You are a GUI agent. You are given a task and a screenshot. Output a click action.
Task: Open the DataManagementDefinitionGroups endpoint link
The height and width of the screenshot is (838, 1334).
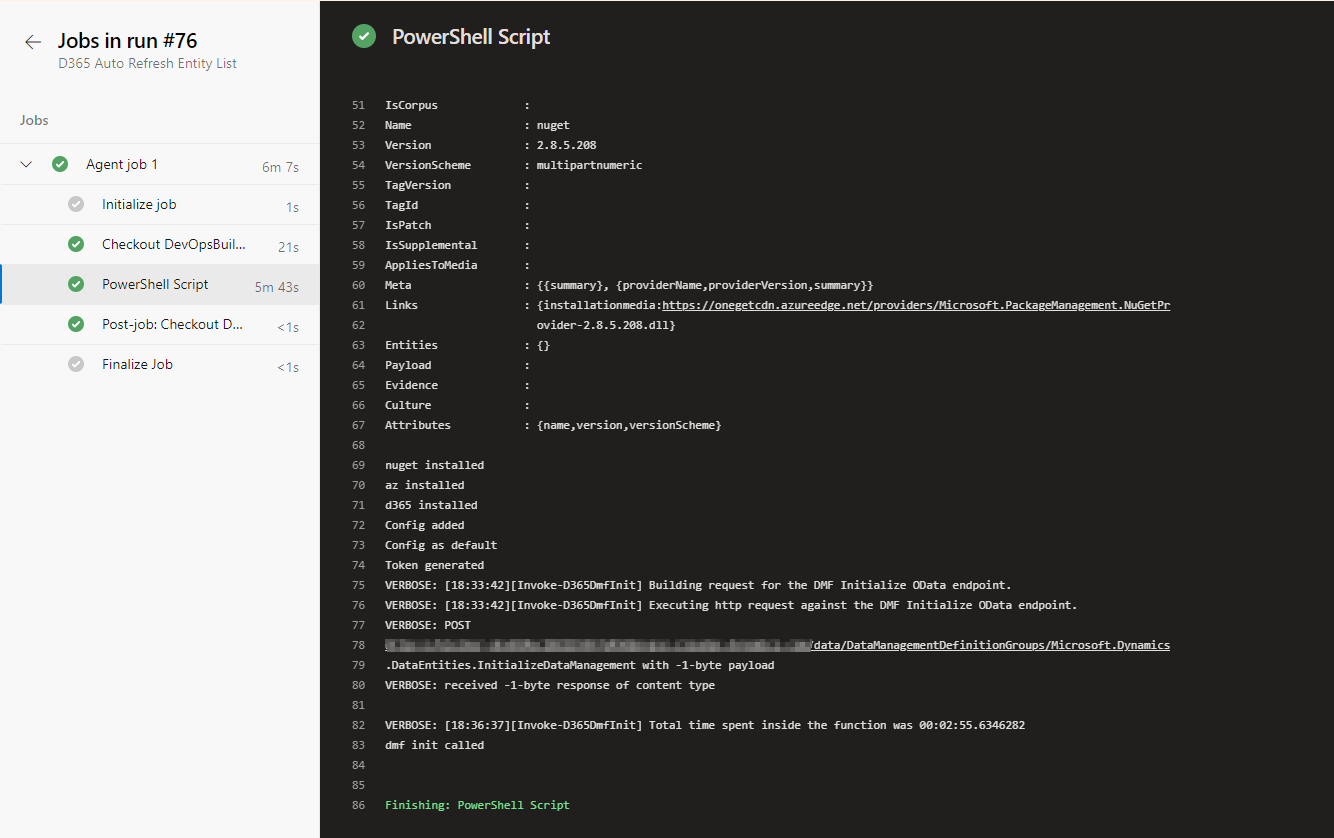click(x=990, y=645)
